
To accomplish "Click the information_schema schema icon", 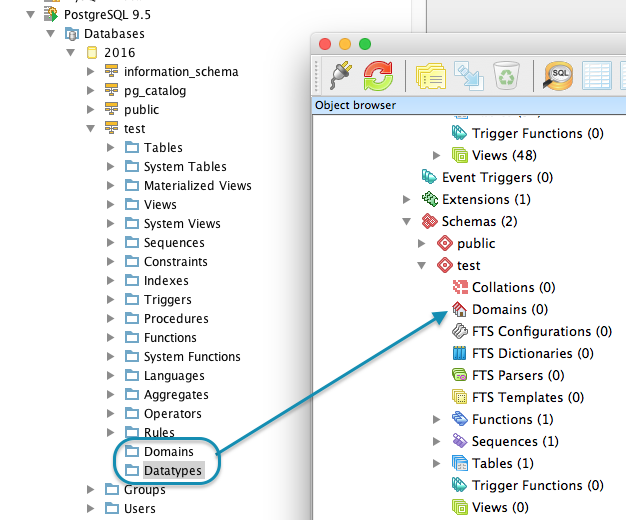I will click(x=111, y=71).
